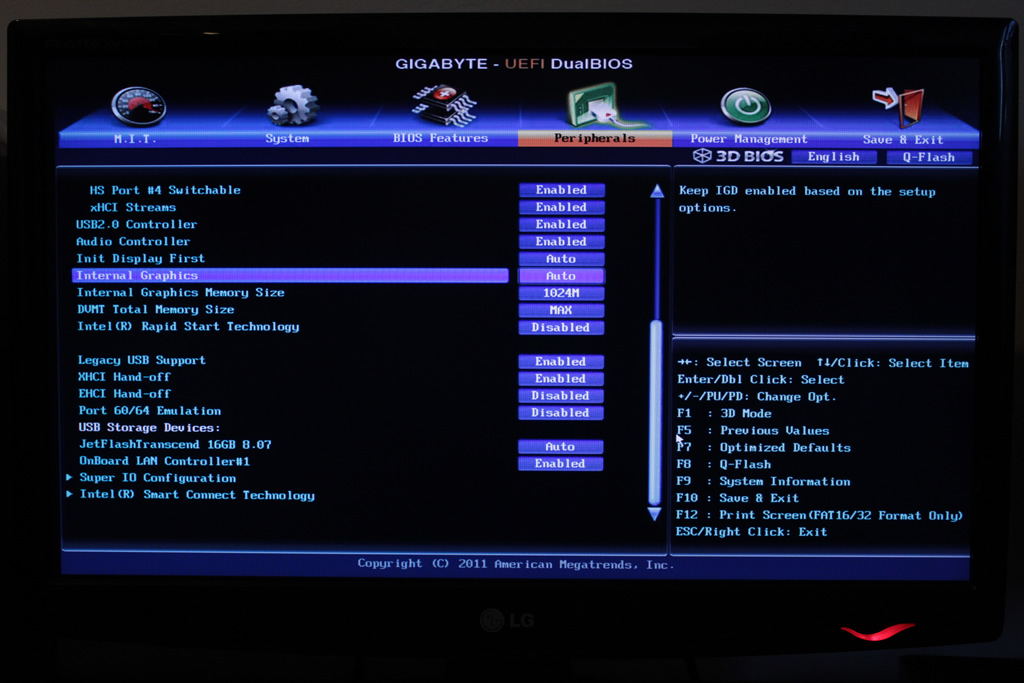1024x683 pixels.
Task: Select the Init Display First label
Action: [x=140, y=259]
